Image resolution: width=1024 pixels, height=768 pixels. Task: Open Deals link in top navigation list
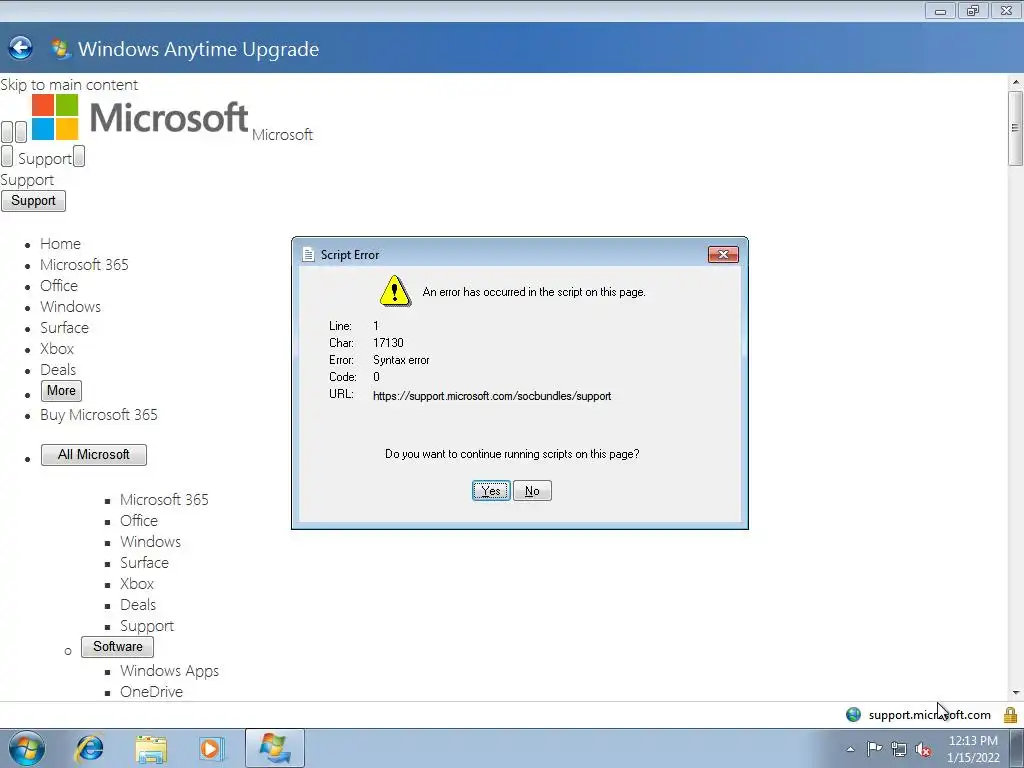pyautogui.click(x=58, y=370)
